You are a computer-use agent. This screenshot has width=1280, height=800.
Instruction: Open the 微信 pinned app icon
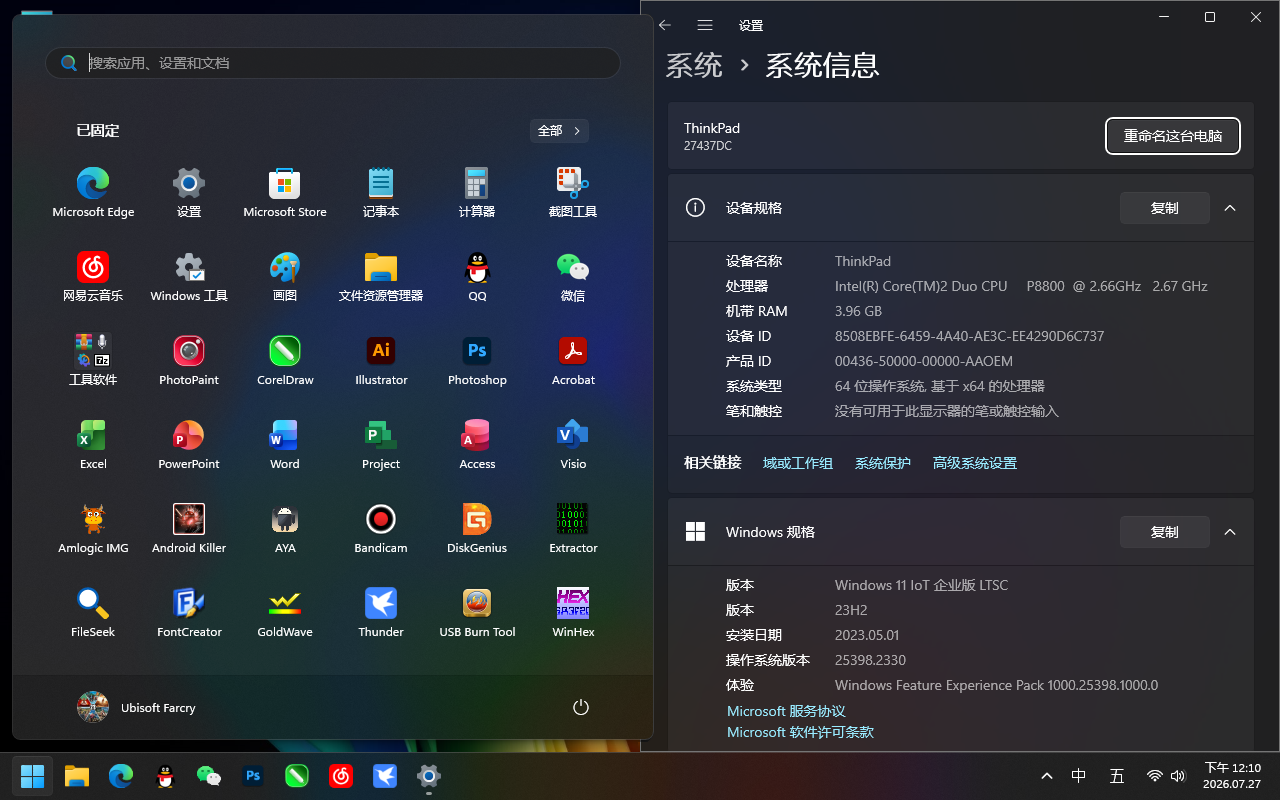click(x=573, y=276)
